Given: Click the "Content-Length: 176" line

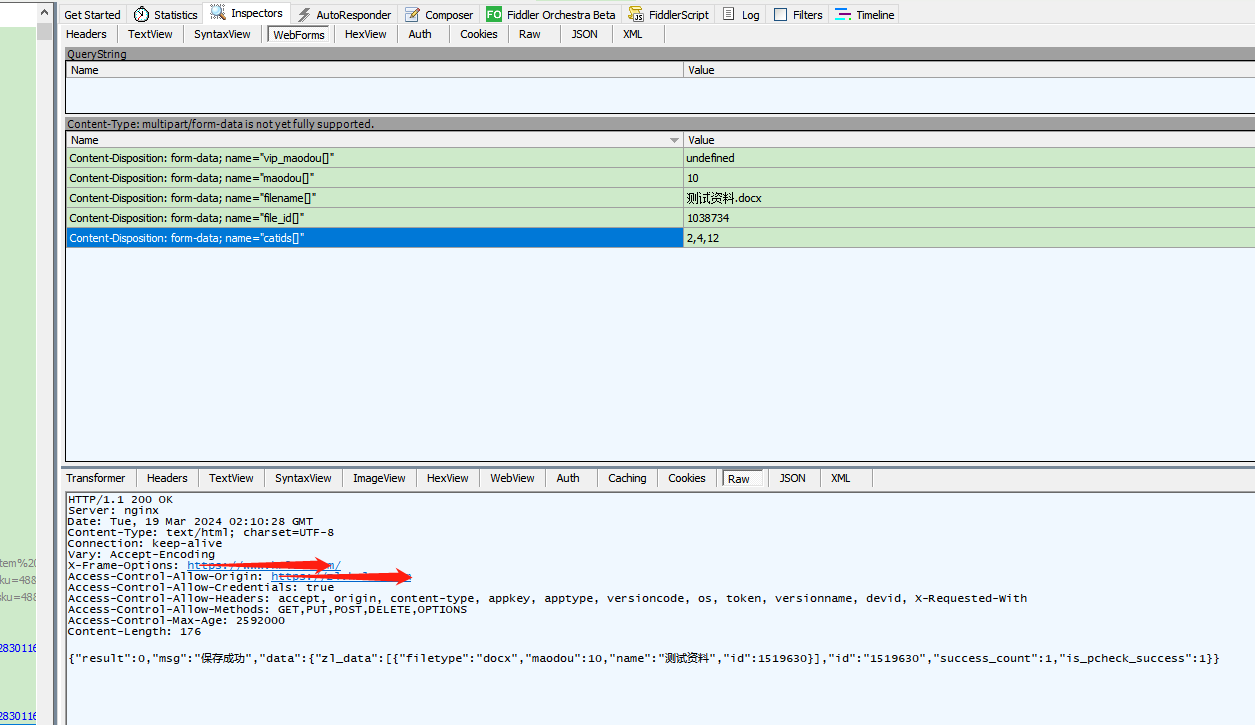Looking at the screenshot, I should click(134, 631).
